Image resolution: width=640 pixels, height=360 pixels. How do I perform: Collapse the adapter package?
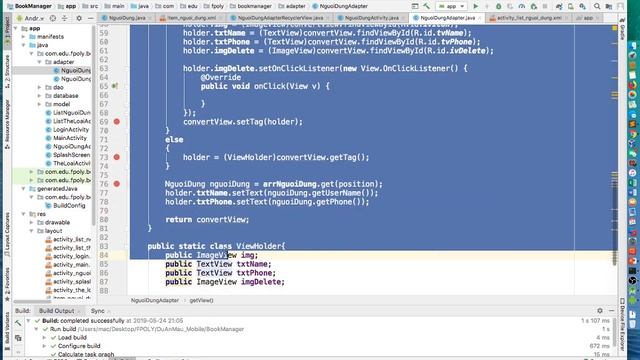39,62
